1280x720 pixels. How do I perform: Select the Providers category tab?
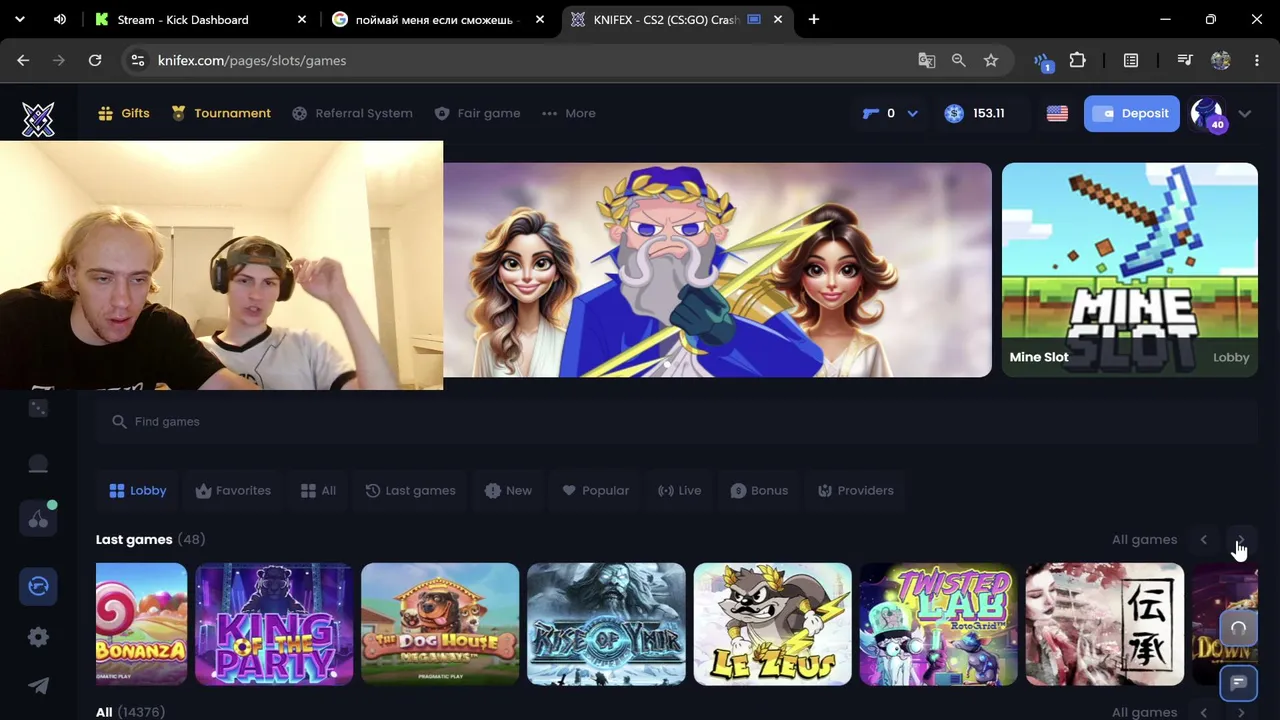tap(855, 490)
